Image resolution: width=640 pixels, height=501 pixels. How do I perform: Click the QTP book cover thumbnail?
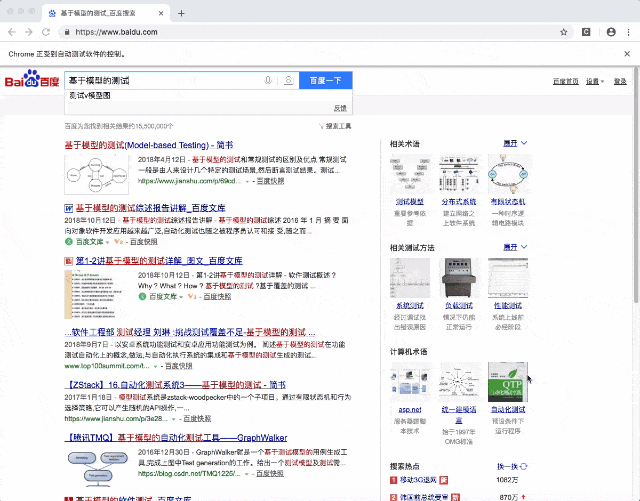pos(508,382)
